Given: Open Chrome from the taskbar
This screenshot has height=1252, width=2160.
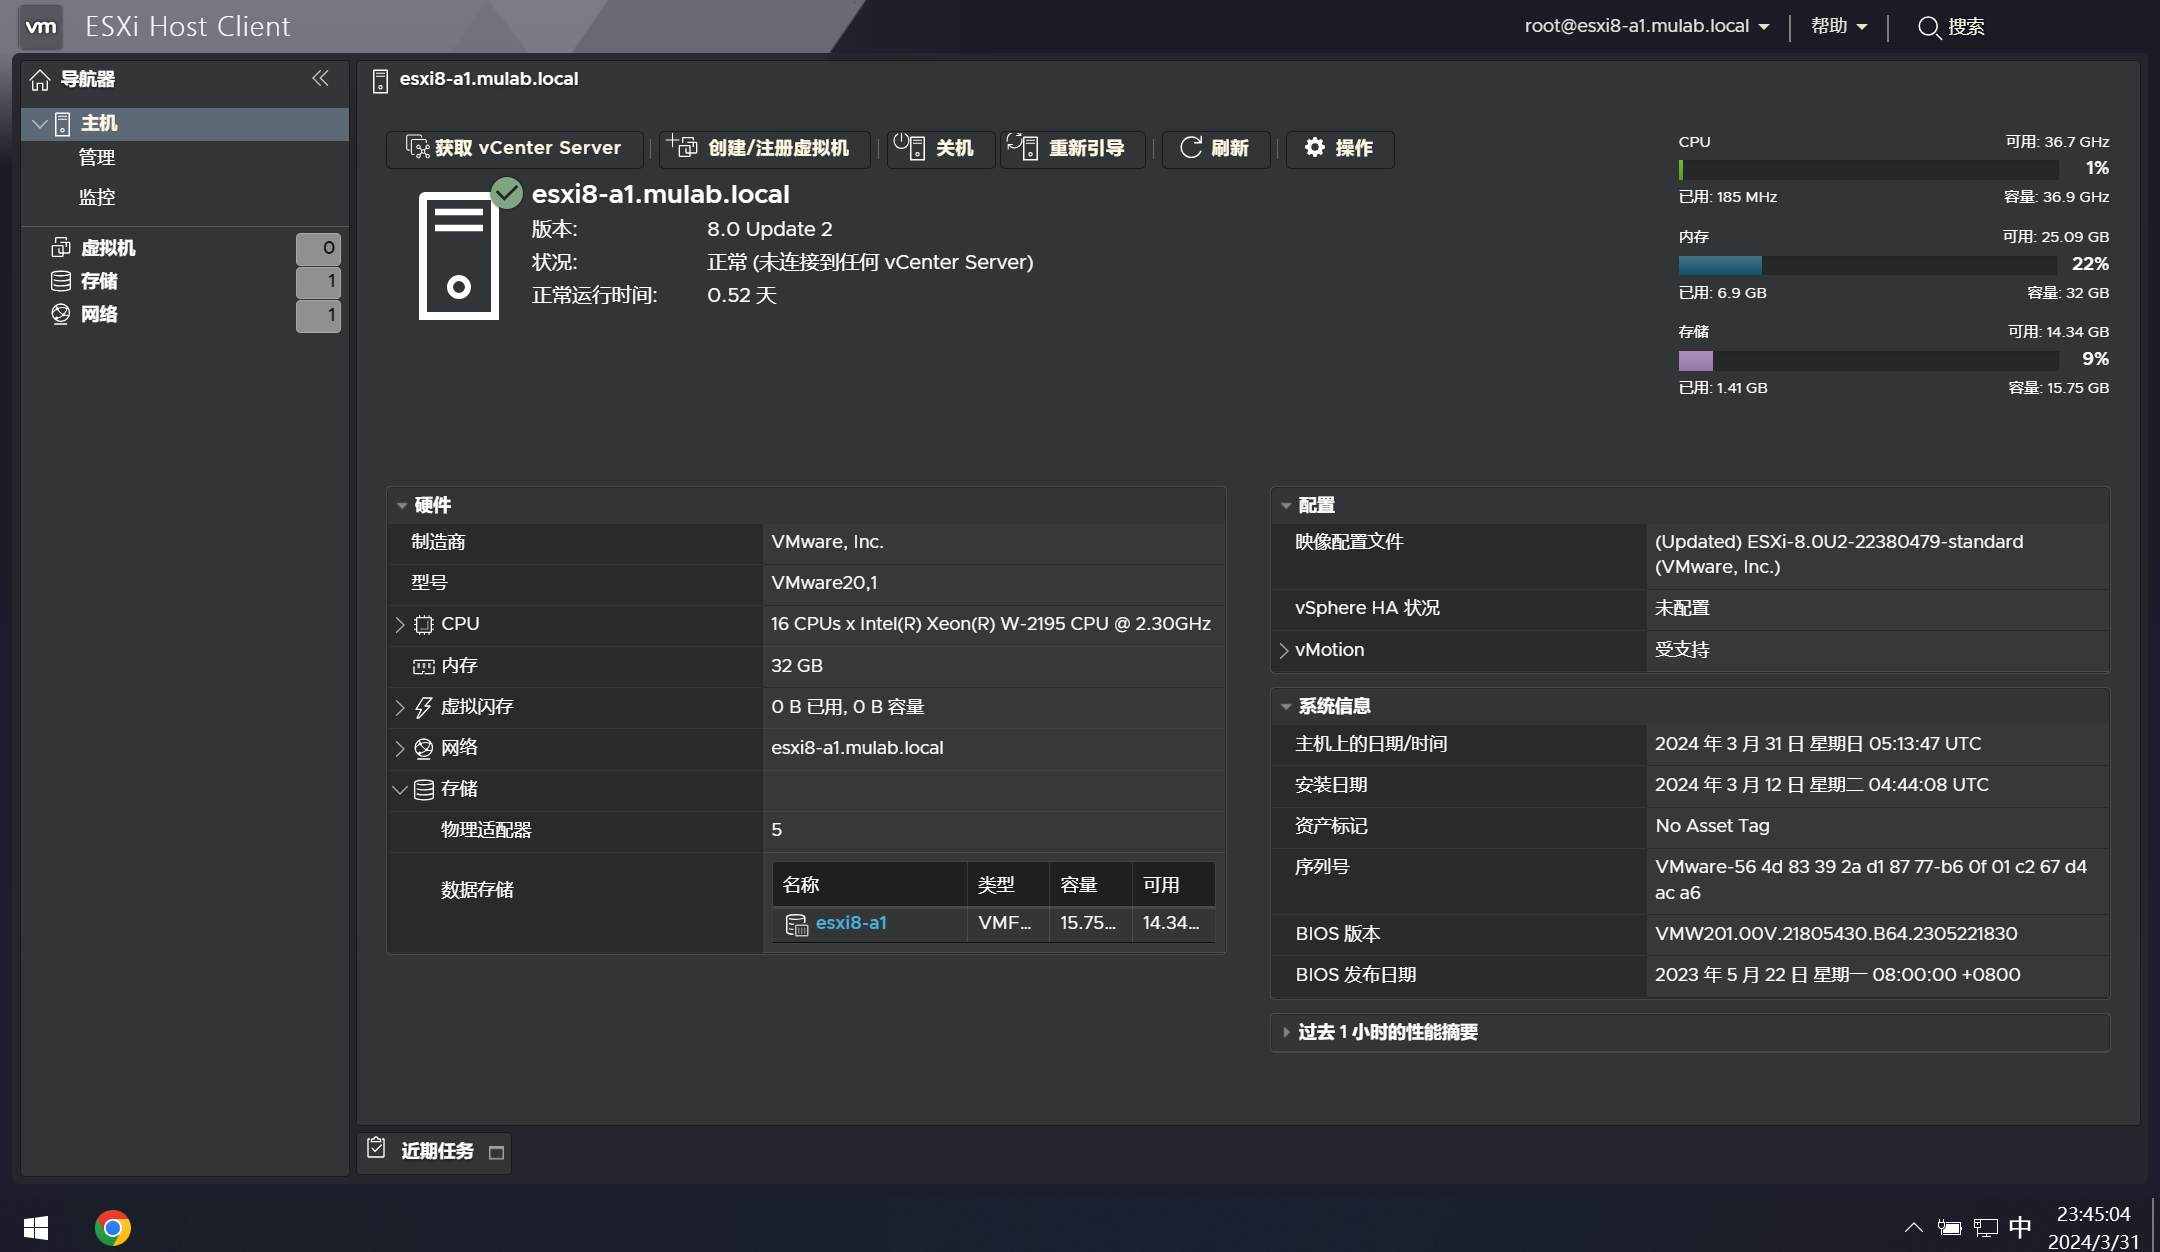Looking at the screenshot, I should point(113,1227).
